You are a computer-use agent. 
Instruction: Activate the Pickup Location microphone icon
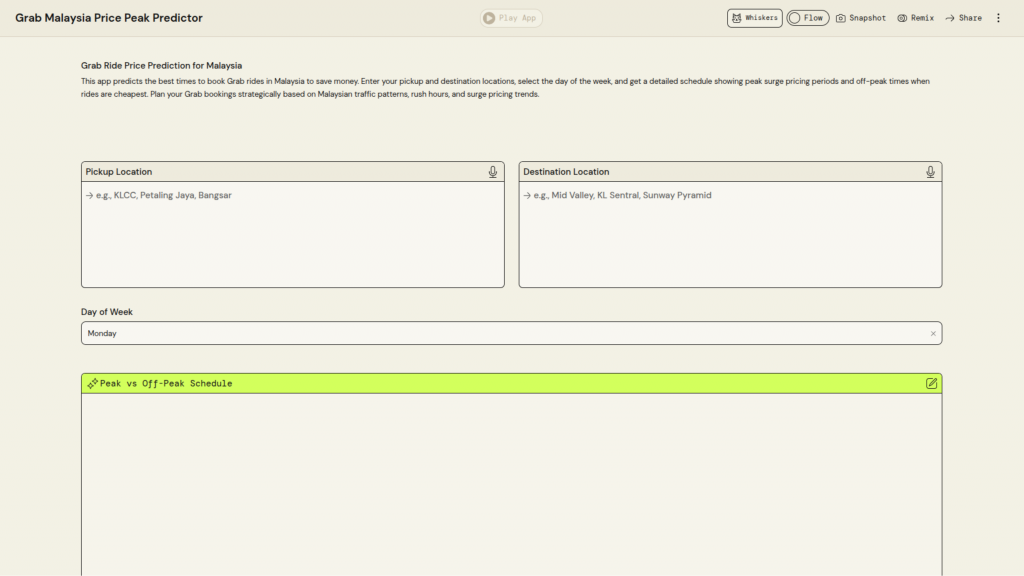[x=493, y=172]
